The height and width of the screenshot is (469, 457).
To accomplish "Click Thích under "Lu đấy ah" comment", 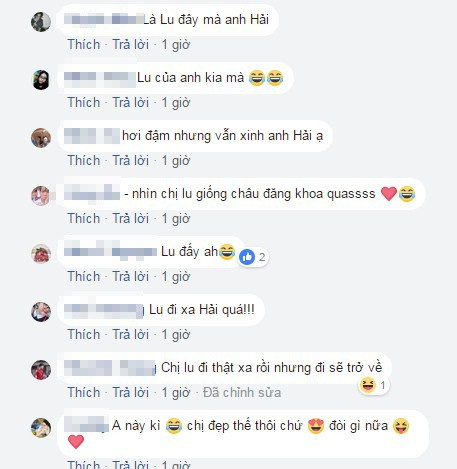I will click(84, 276).
